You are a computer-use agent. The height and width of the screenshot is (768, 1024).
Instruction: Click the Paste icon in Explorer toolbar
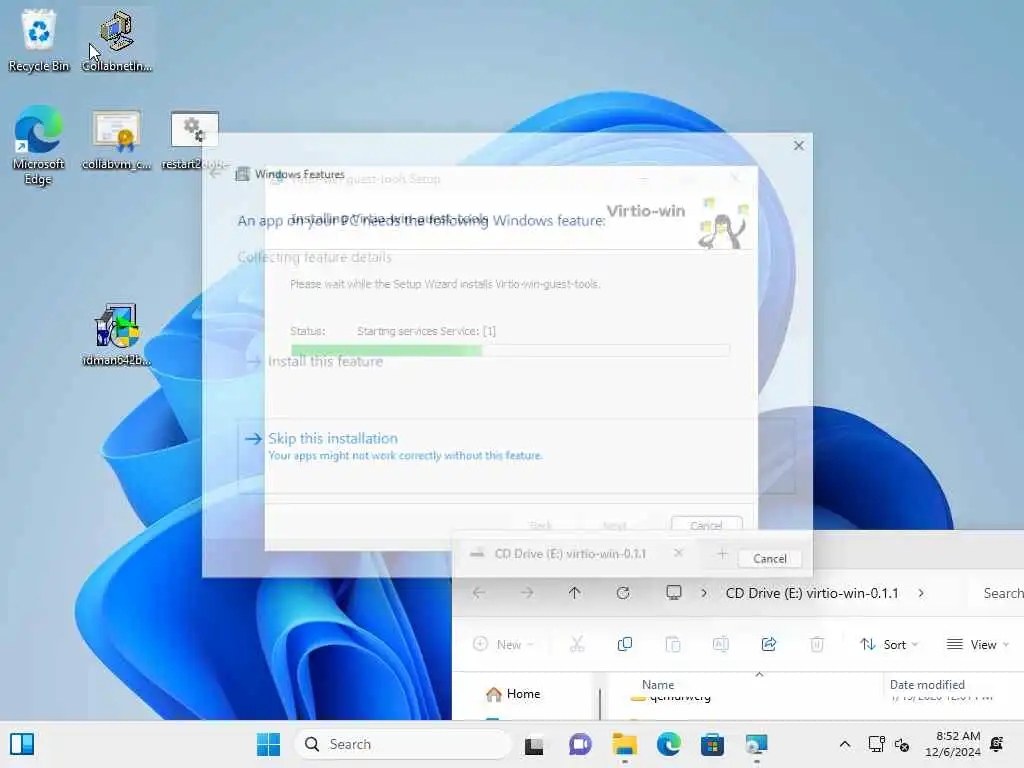673,645
